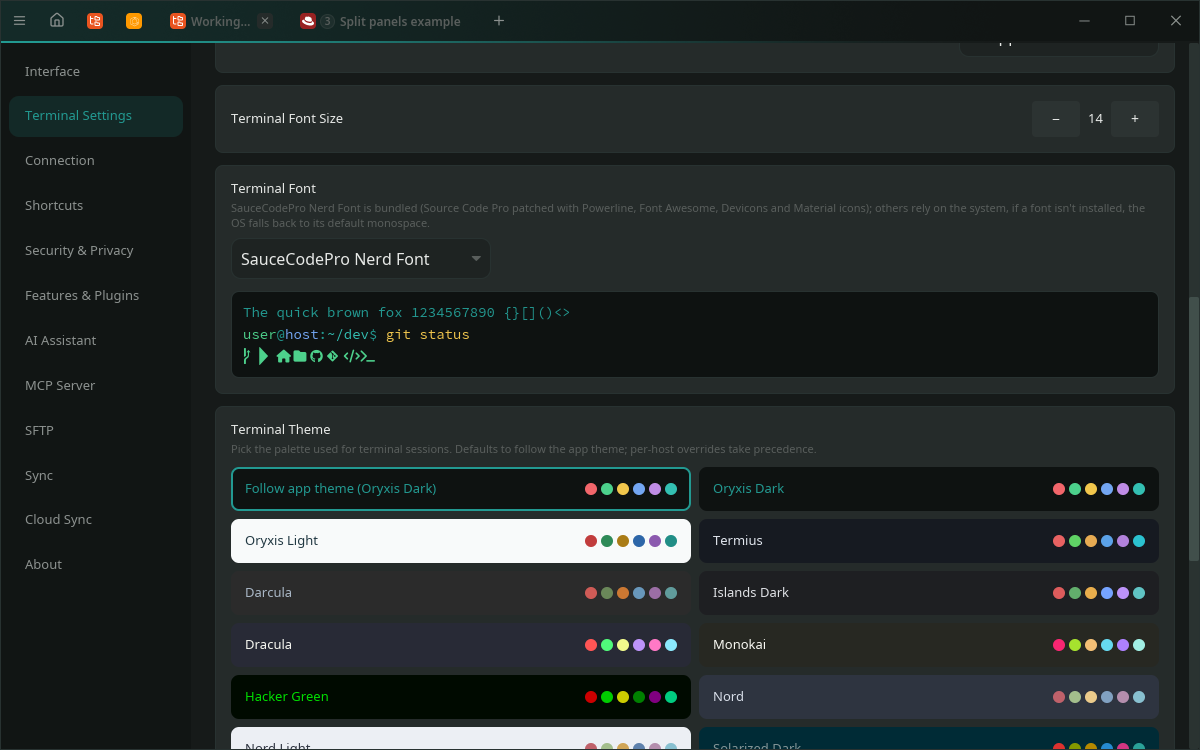This screenshot has height=750, width=1200.
Task: Select the Nord terminal theme
Action: 929,697
